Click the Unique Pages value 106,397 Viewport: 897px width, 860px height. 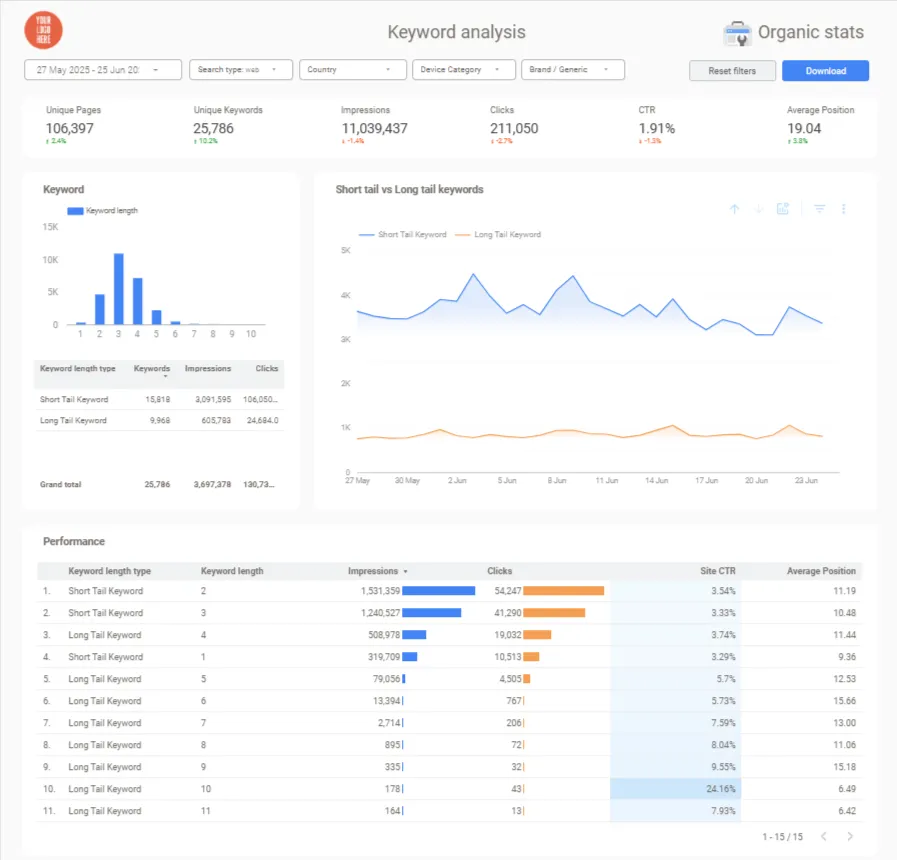pyautogui.click(x=70, y=129)
